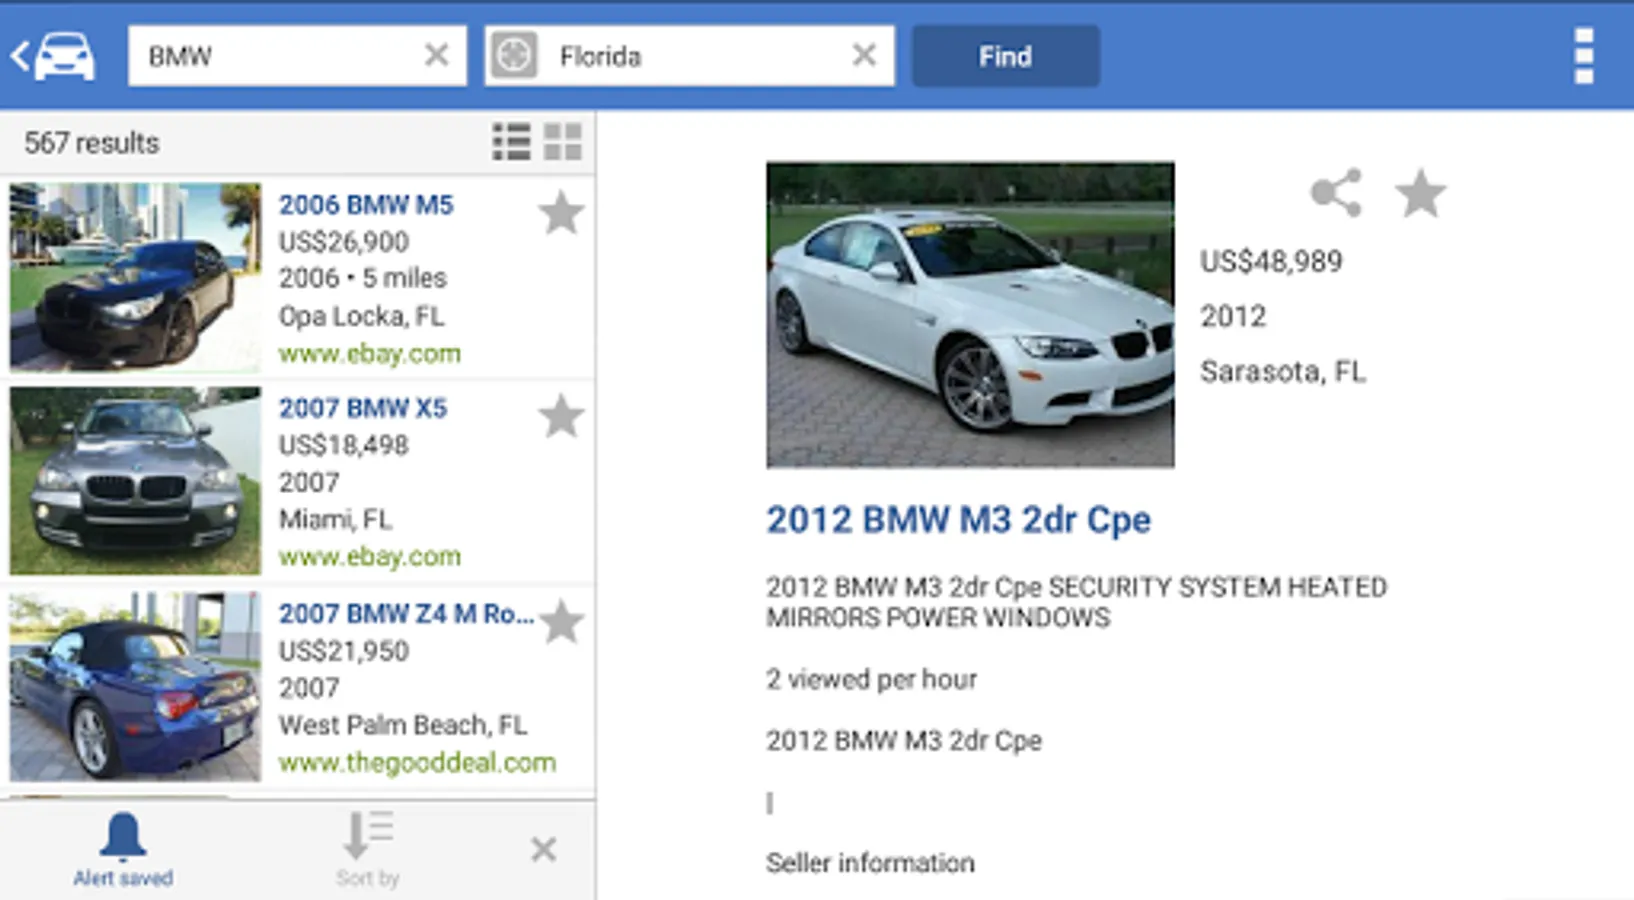Favorite the 2007 BMW Z4 M listing

click(x=561, y=621)
